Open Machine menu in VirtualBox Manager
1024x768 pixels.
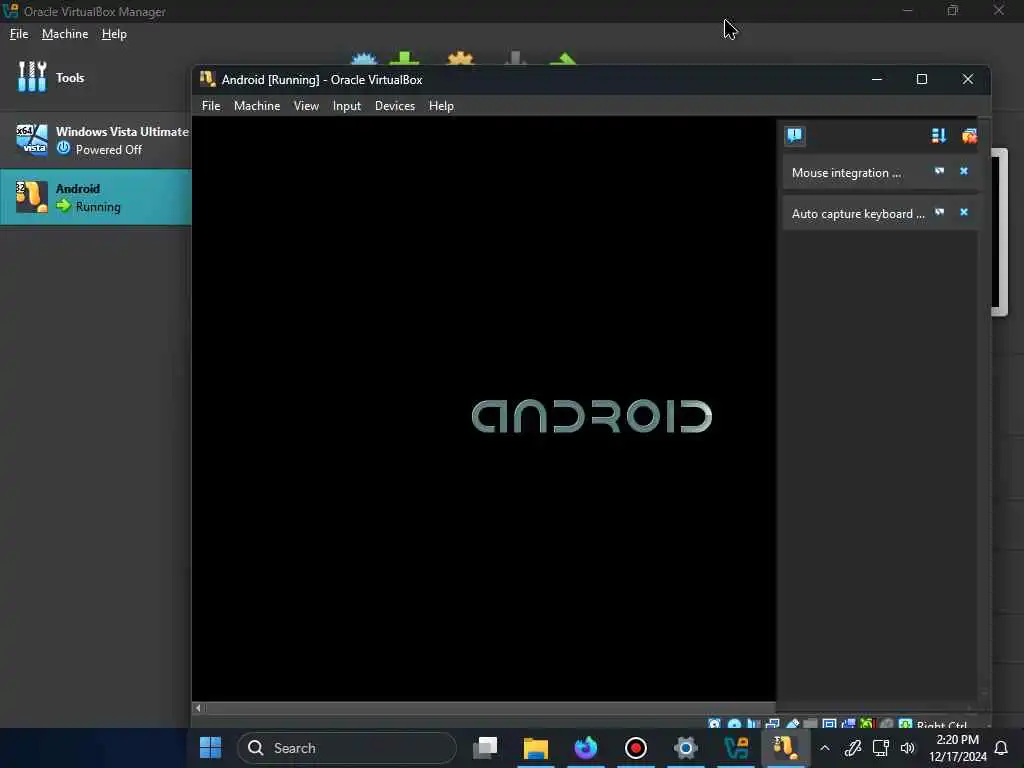pyautogui.click(x=65, y=34)
